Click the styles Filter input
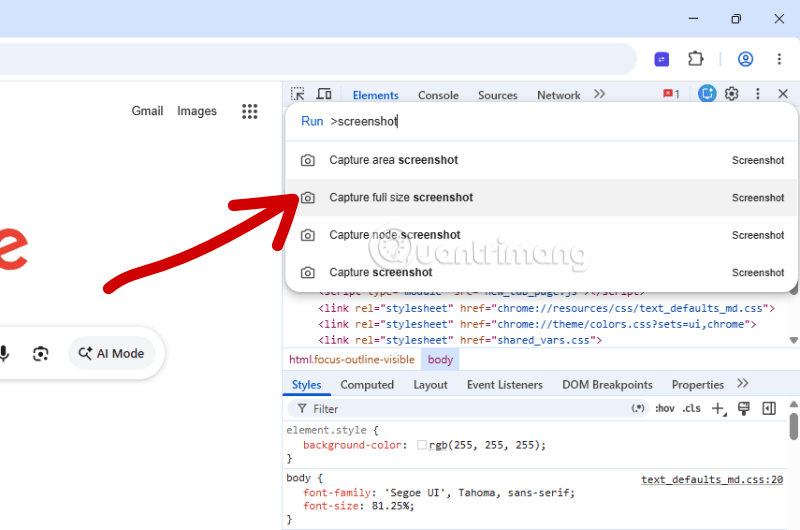 (x=458, y=409)
